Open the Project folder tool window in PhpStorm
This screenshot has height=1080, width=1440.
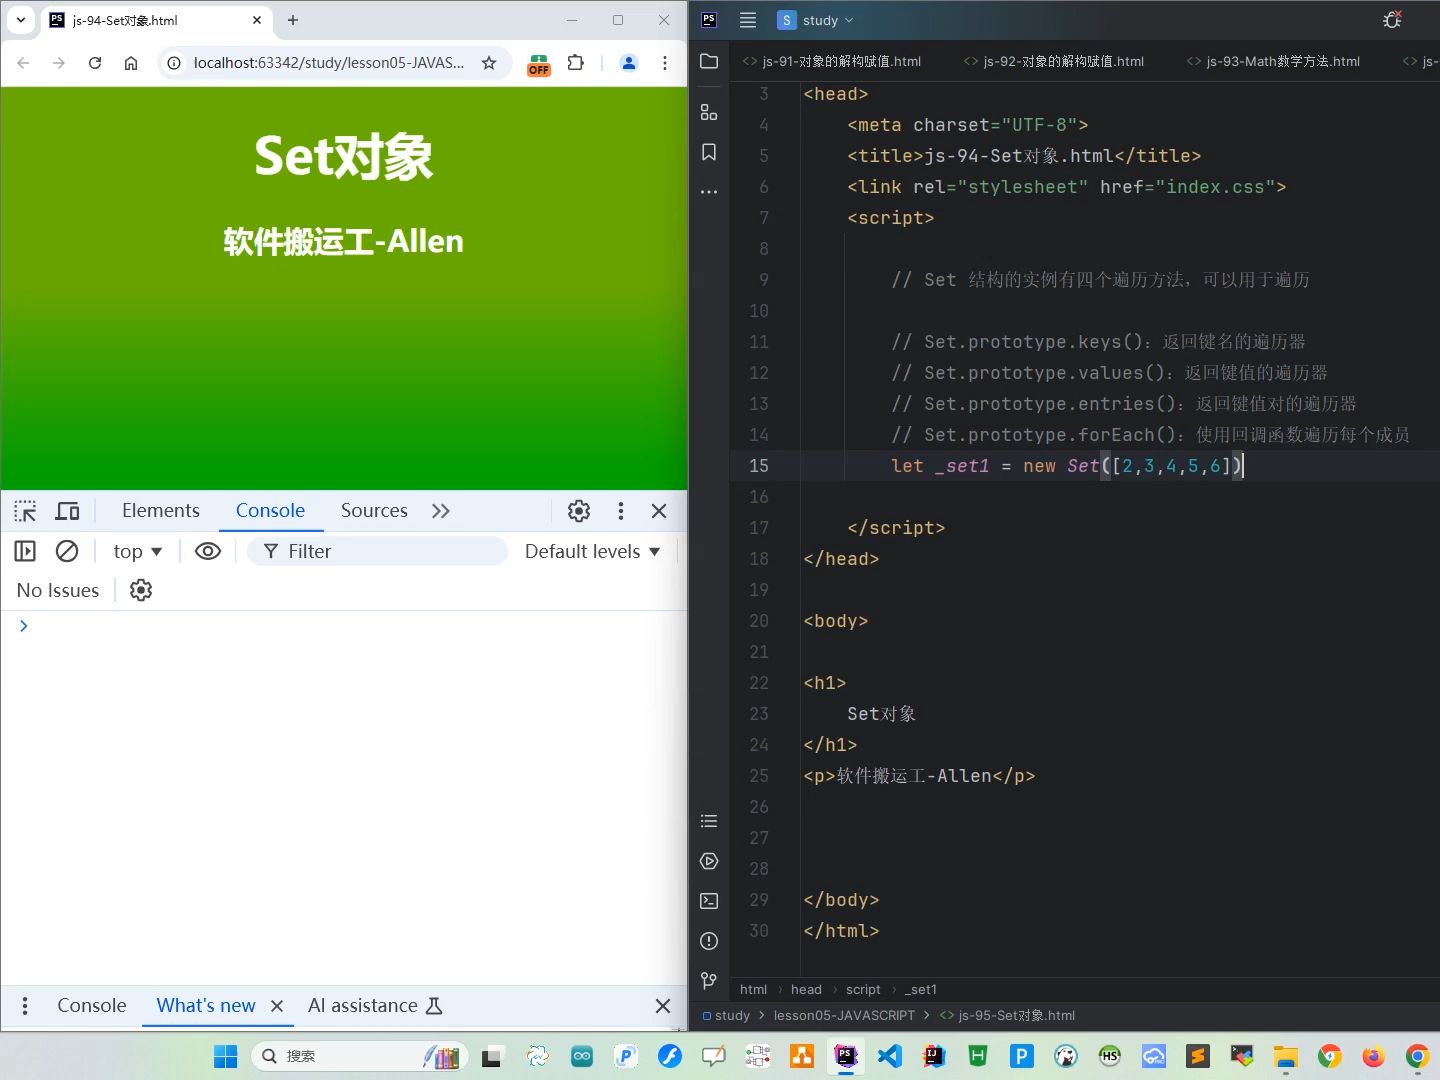pos(709,61)
